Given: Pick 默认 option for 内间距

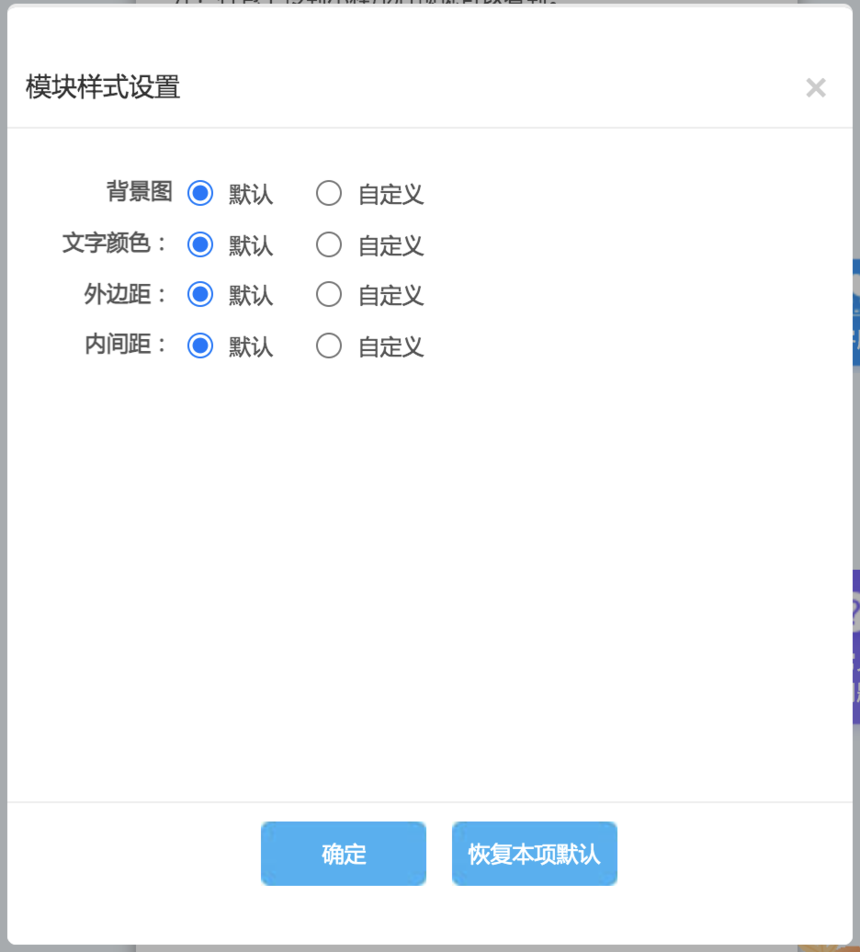Looking at the screenshot, I should [200, 346].
